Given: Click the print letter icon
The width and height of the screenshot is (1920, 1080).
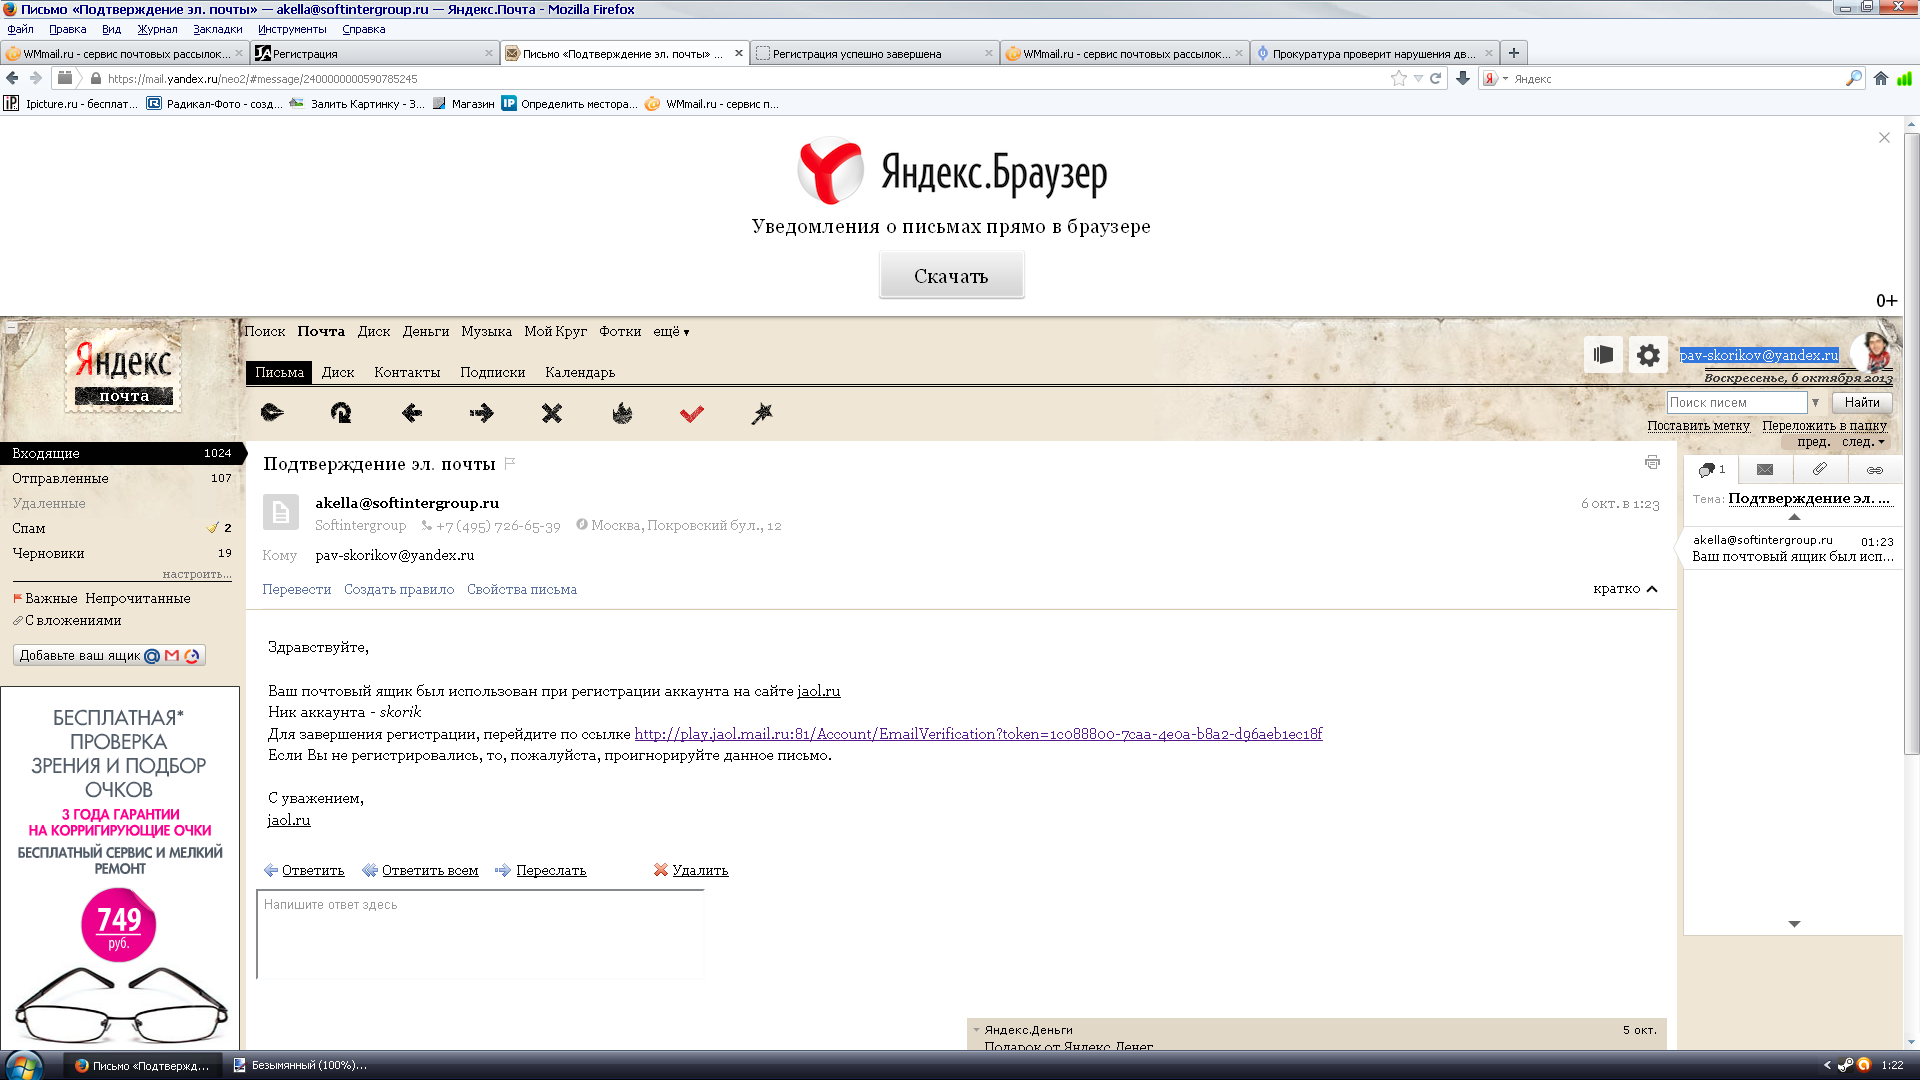Looking at the screenshot, I should coord(1652,462).
